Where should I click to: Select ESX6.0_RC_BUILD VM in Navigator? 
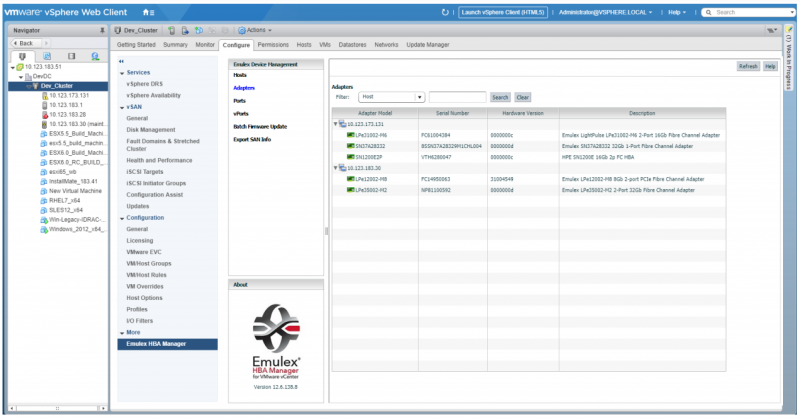[77, 162]
